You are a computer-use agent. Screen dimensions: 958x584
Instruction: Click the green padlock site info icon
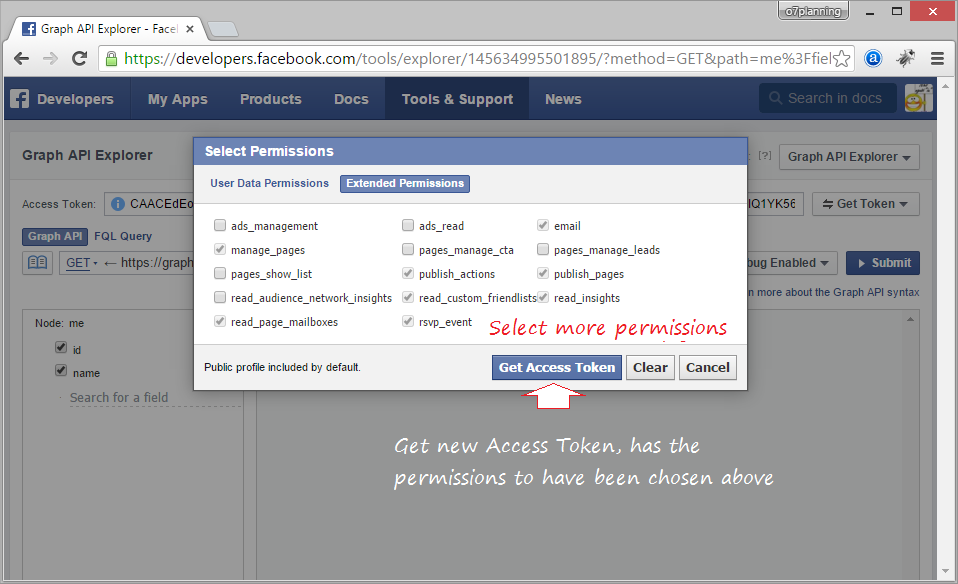[x=111, y=59]
